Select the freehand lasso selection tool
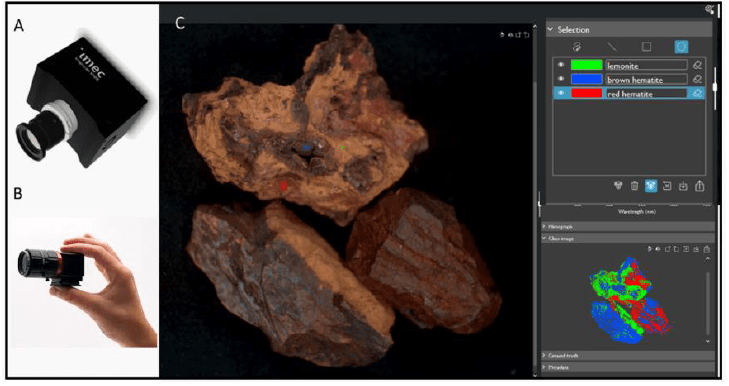Image resolution: width=729 pixels, height=386 pixels. [x=577, y=47]
